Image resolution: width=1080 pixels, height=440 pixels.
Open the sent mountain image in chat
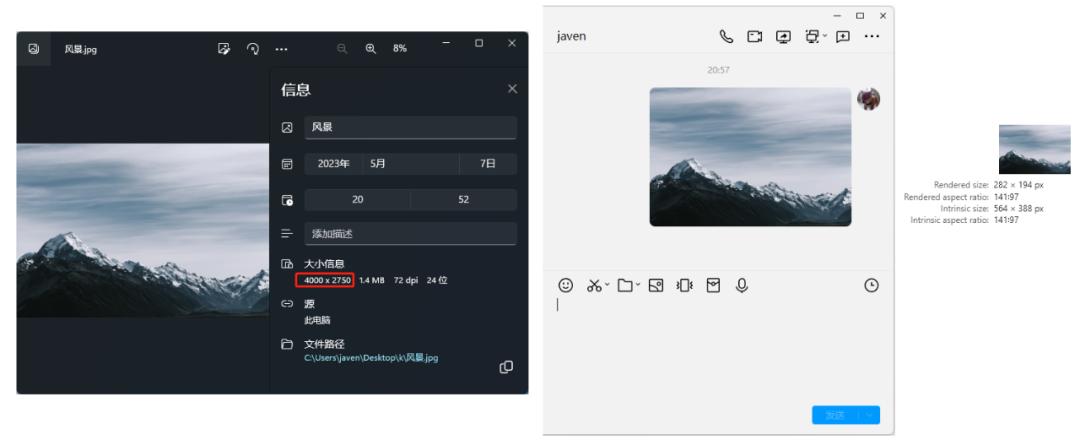pyautogui.click(x=750, y=157)
